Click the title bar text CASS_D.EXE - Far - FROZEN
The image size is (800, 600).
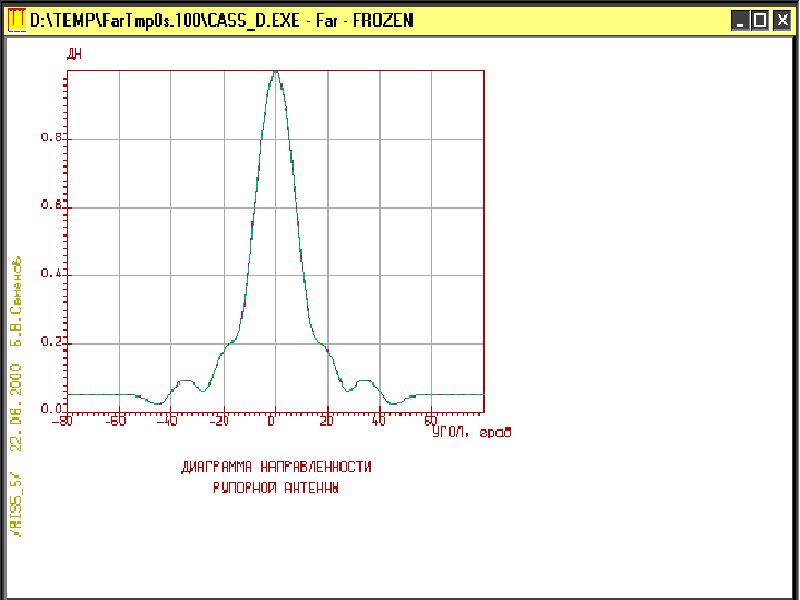click(x=222, y=21)
